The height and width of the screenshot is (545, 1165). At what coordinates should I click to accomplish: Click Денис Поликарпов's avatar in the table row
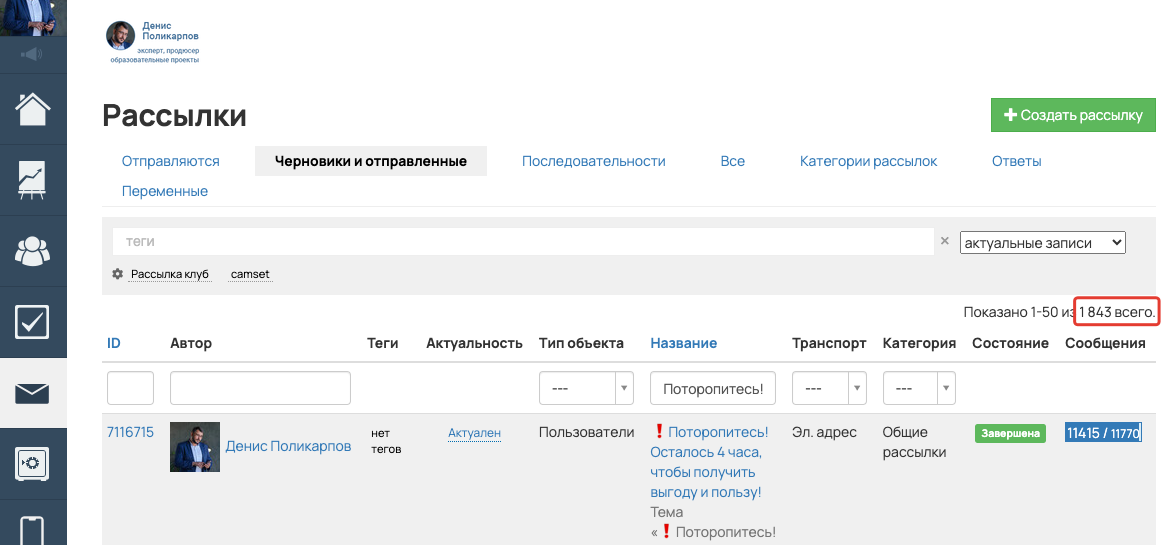coord(194,446)
